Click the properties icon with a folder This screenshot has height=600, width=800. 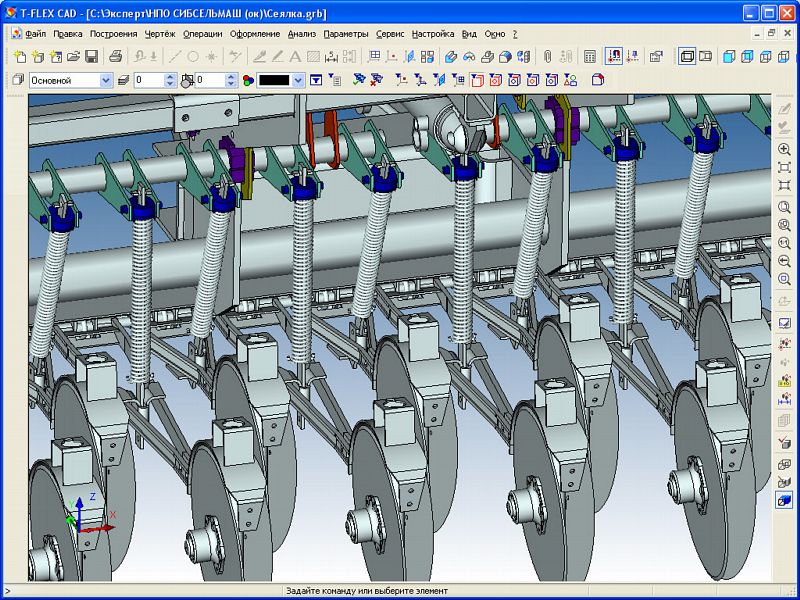[656, 56]
